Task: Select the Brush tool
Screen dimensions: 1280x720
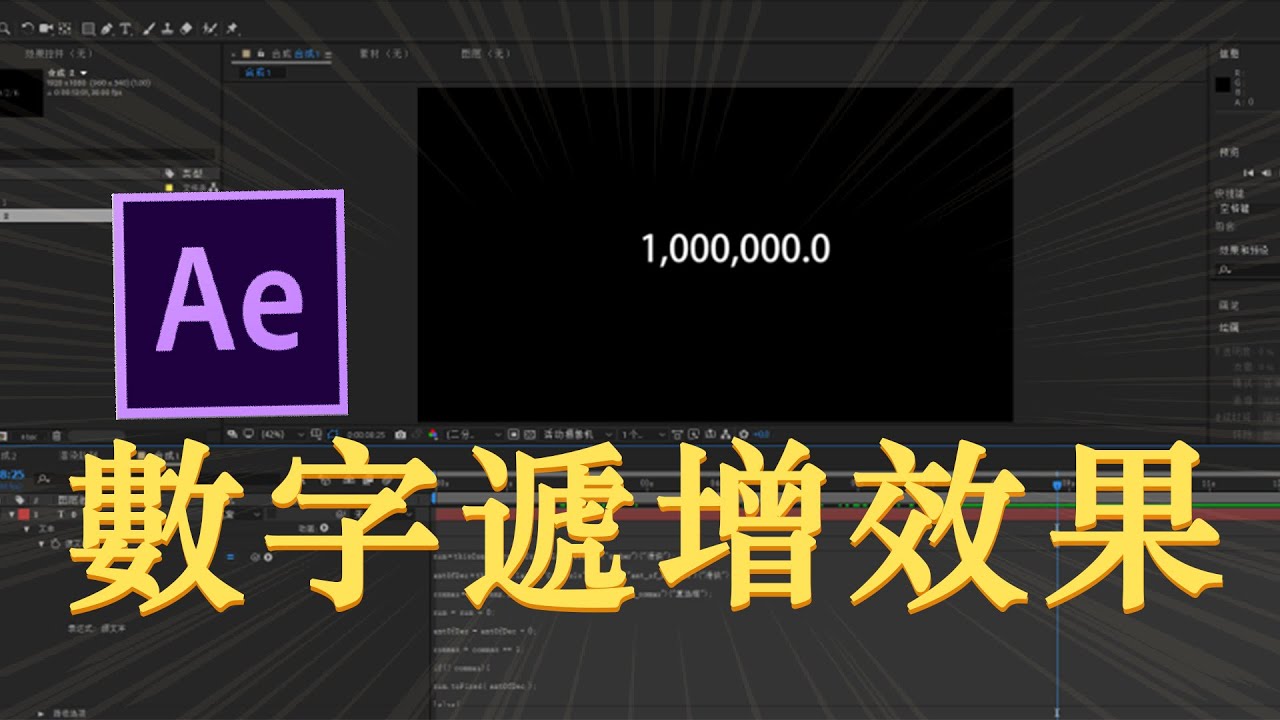Action: [149, 28]
